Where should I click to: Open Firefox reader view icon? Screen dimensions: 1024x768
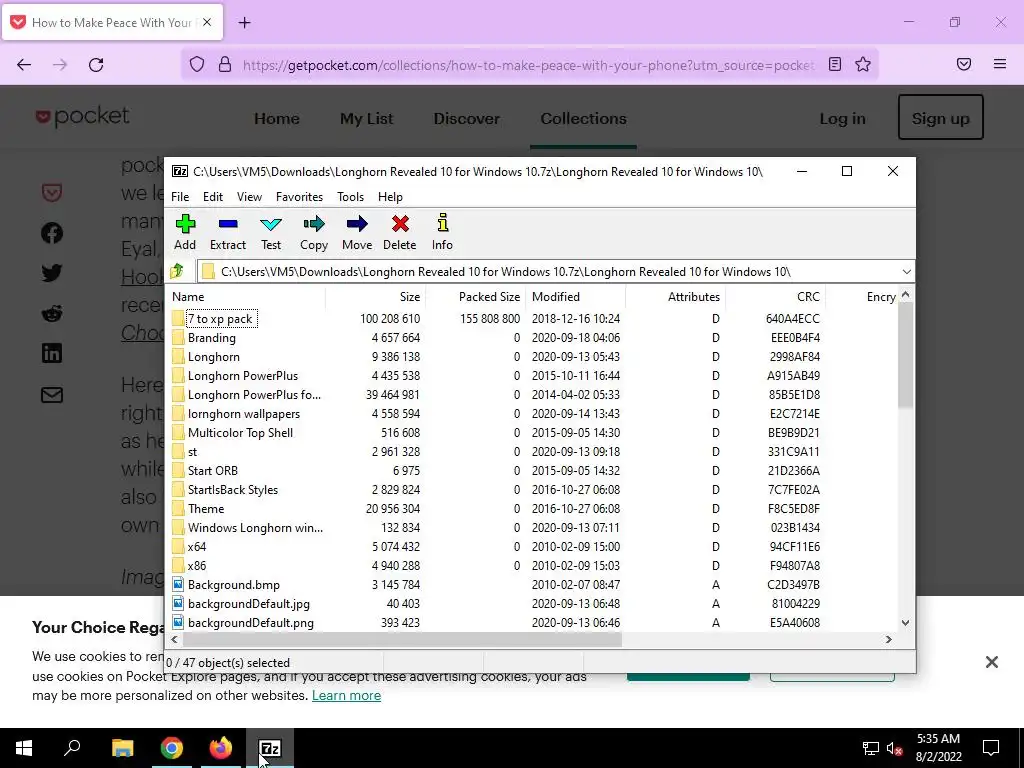[x=835, y=64]
